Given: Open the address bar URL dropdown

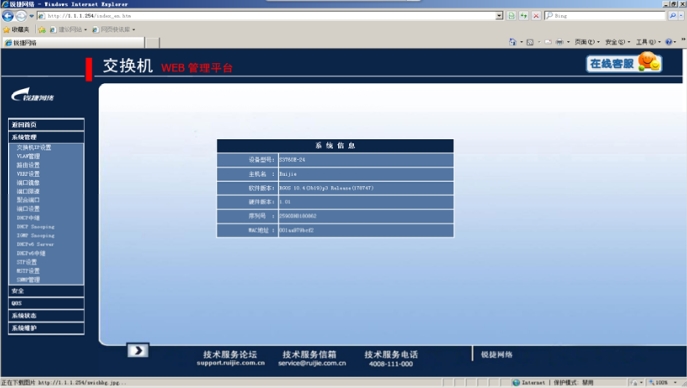Looking at the screenshot, I should pyautogui.click(x=499, y=16).
